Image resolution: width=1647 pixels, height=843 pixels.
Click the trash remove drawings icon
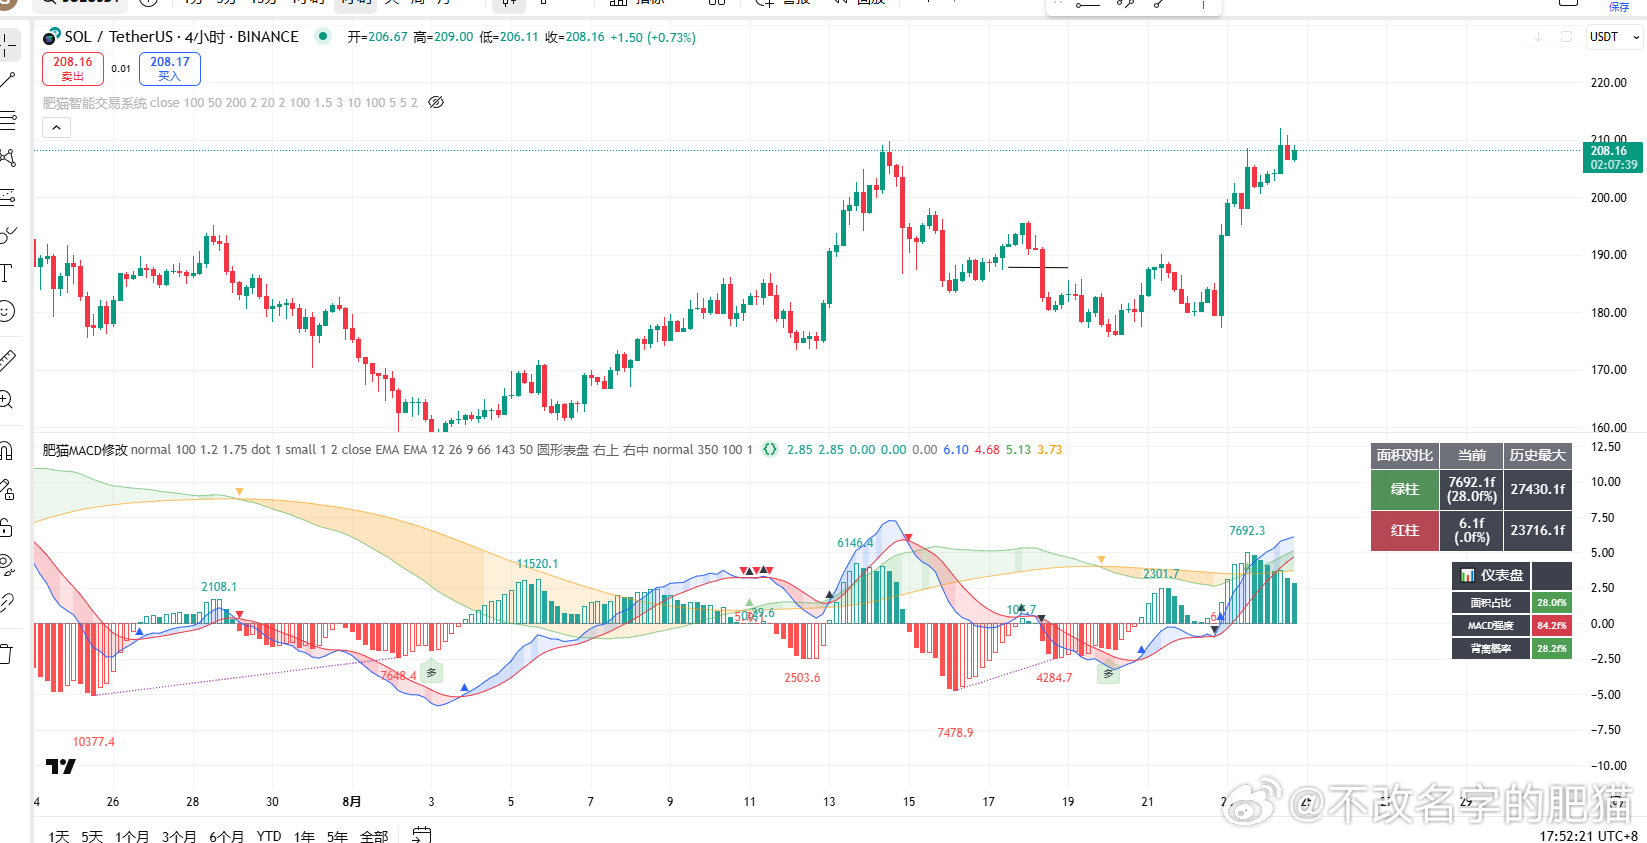(6, 655)
